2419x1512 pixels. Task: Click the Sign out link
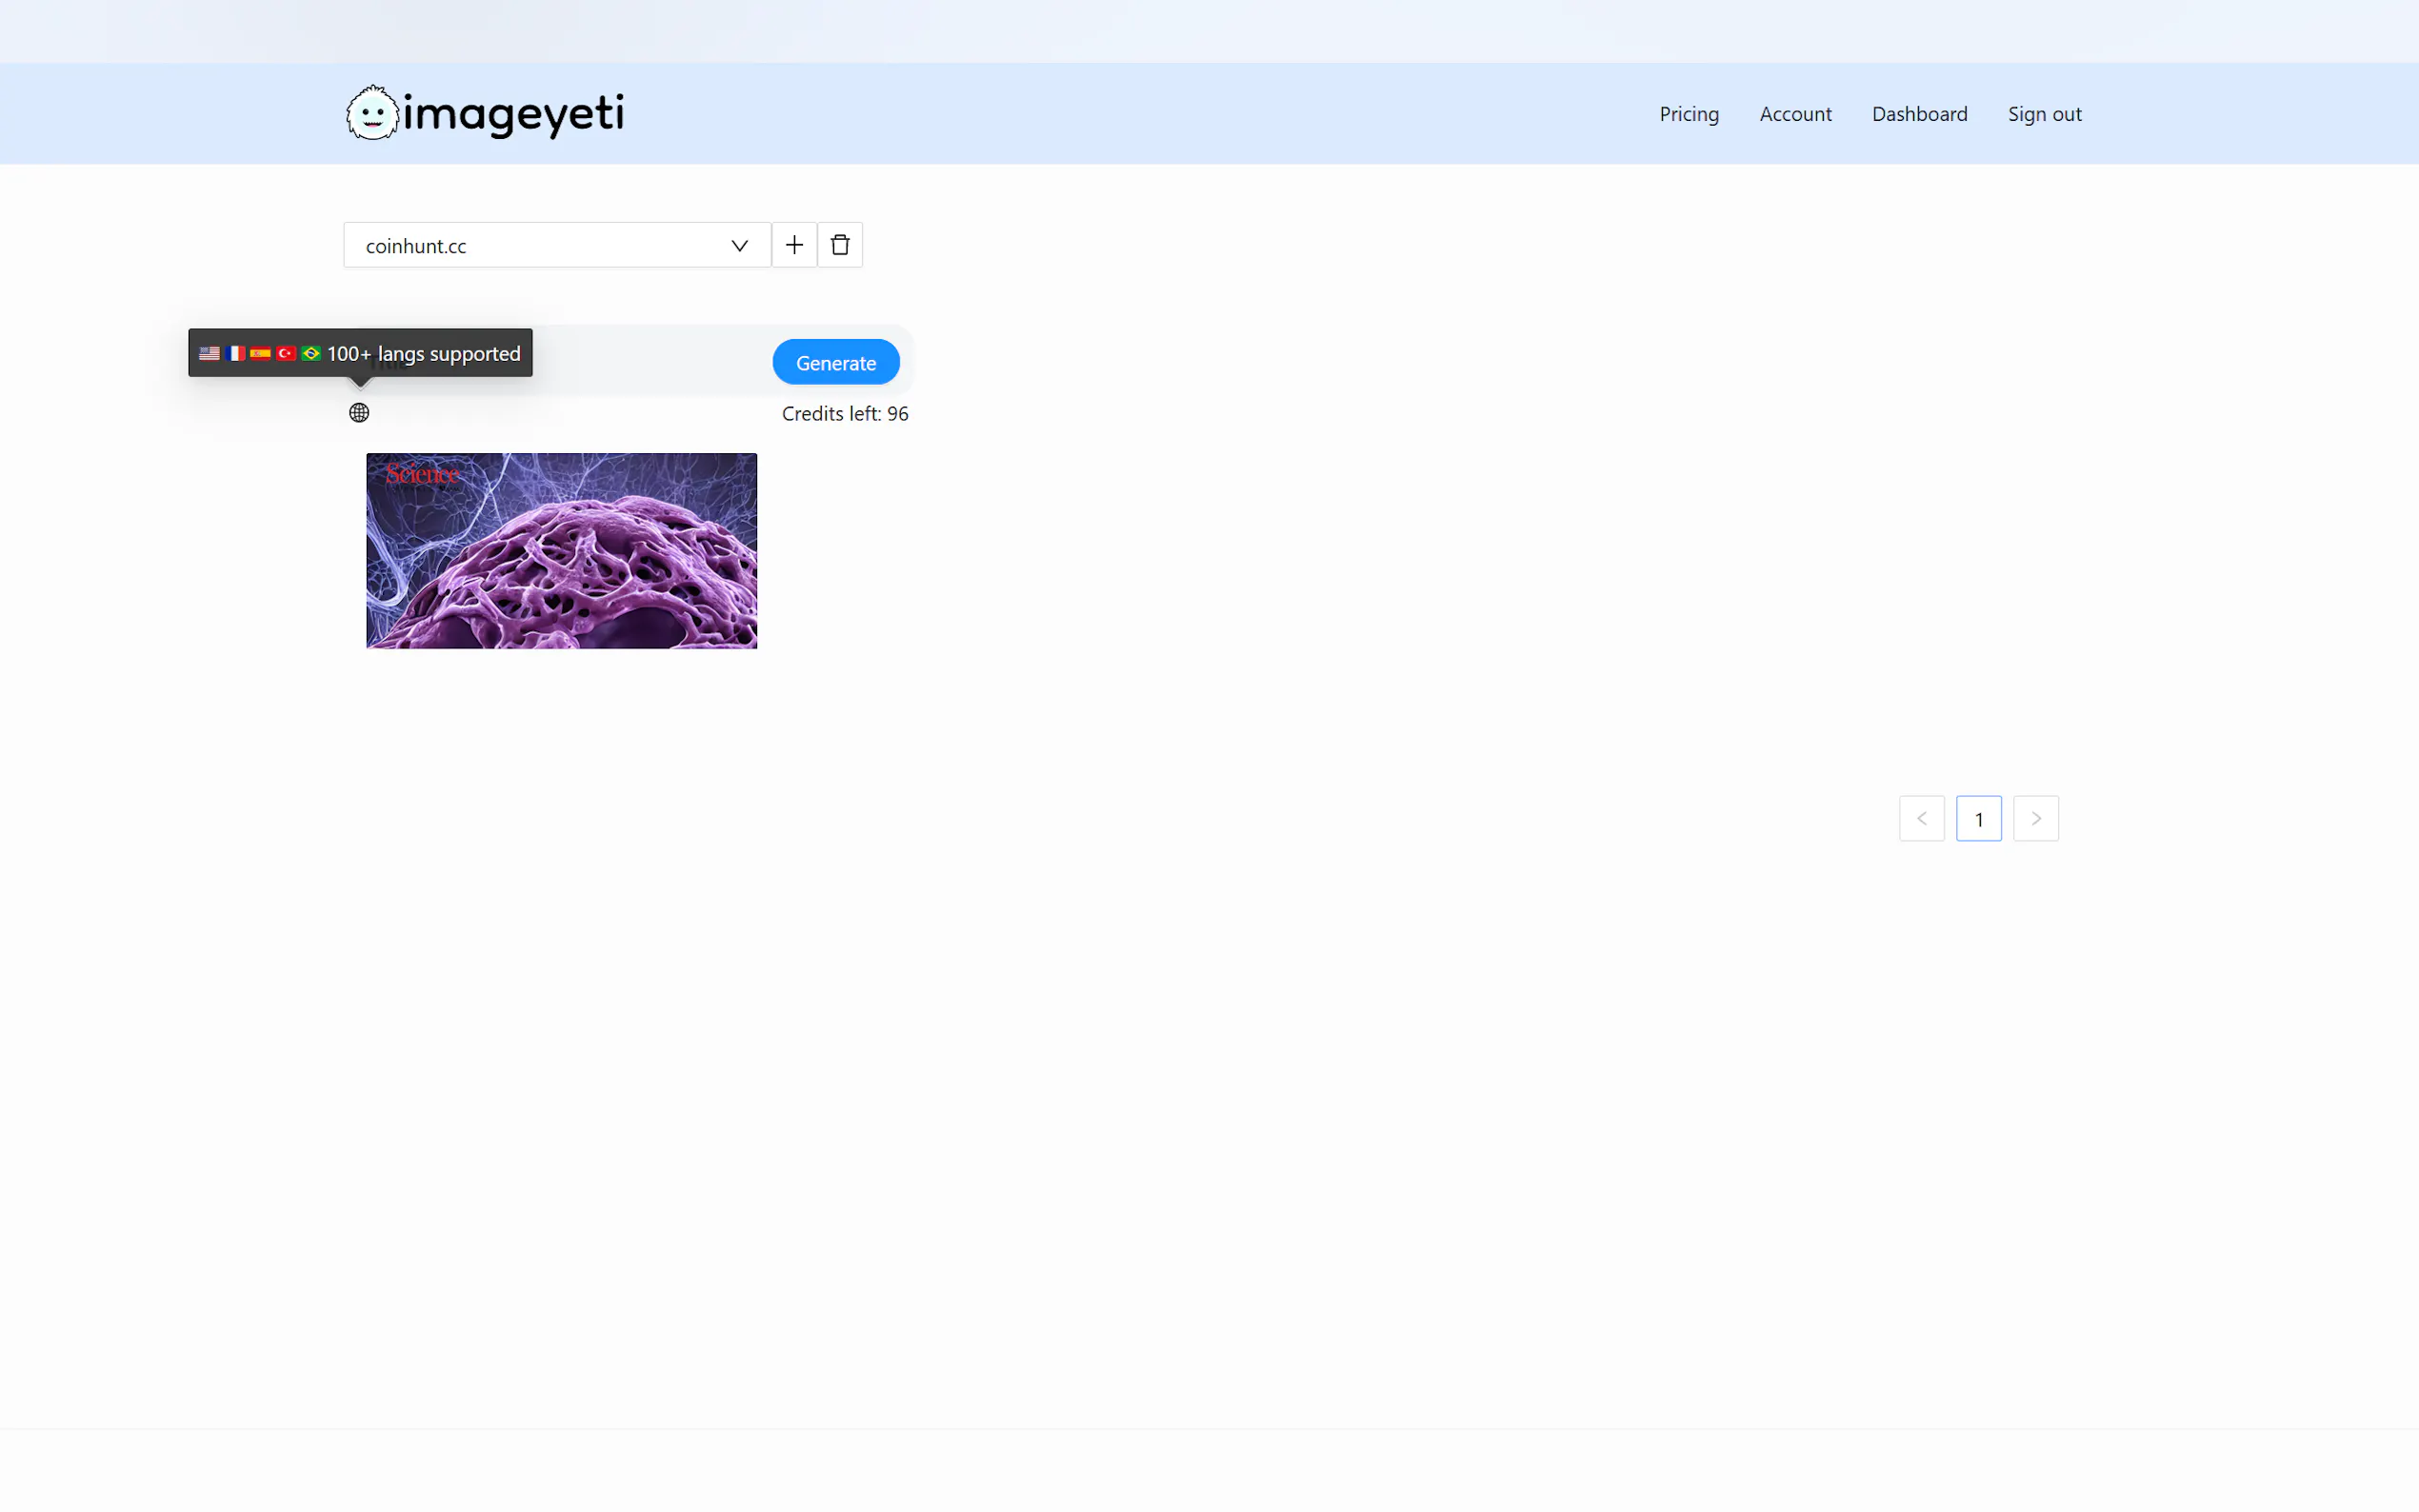point(2044,114)
